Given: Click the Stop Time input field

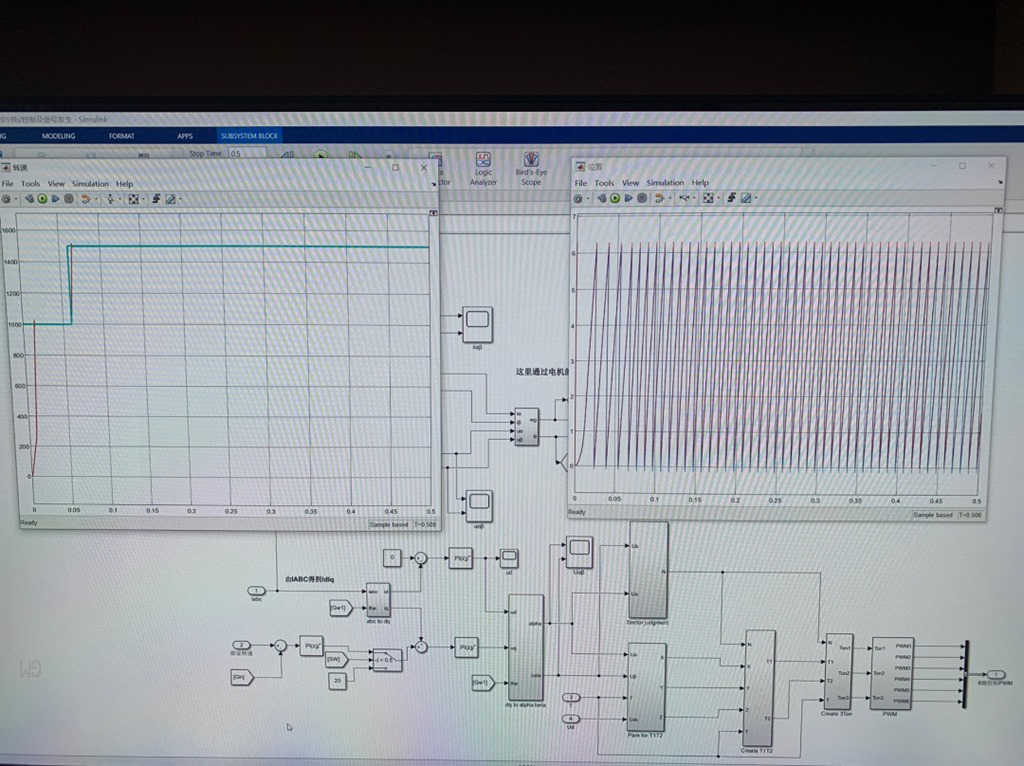Looking at the screenshot, I should tap(247, 153).
